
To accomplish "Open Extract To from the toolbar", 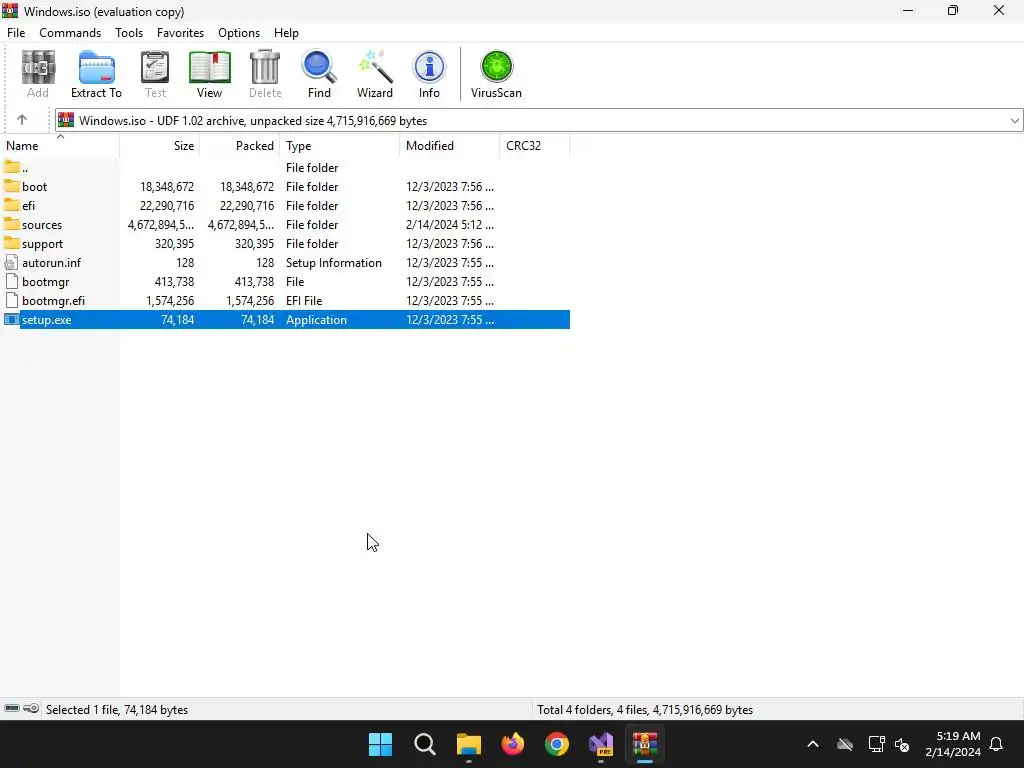I will pyautogui.click(x=97, y=74).
